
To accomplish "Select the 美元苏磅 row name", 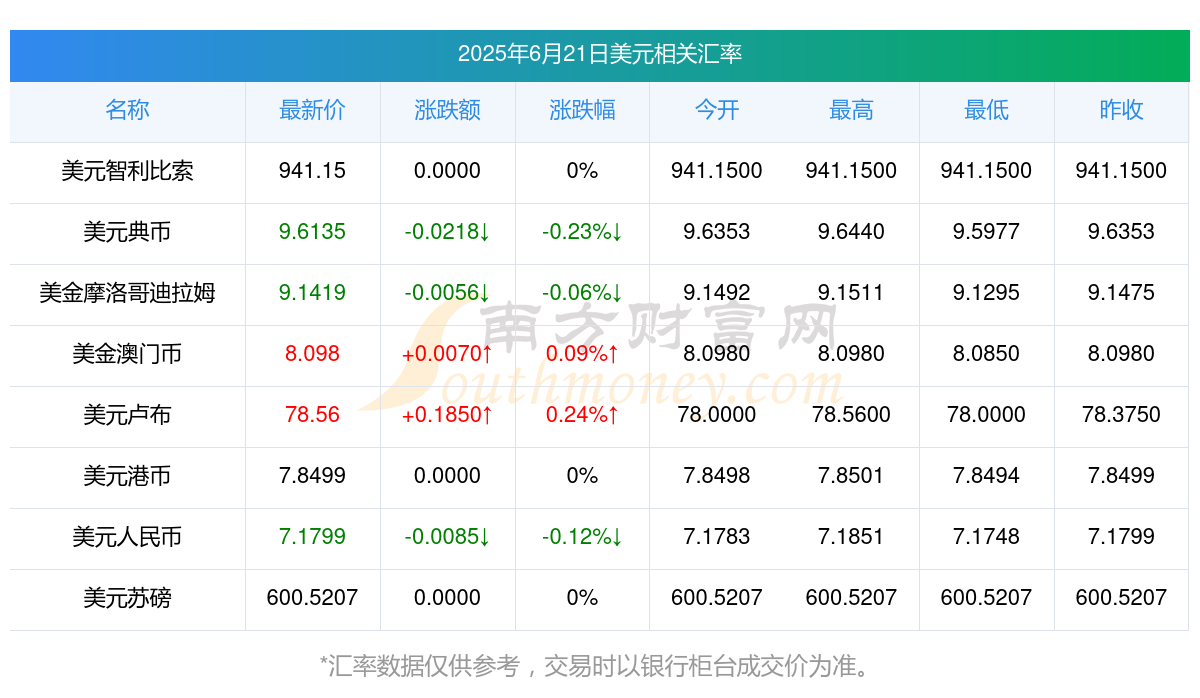I will pos(127,598).
